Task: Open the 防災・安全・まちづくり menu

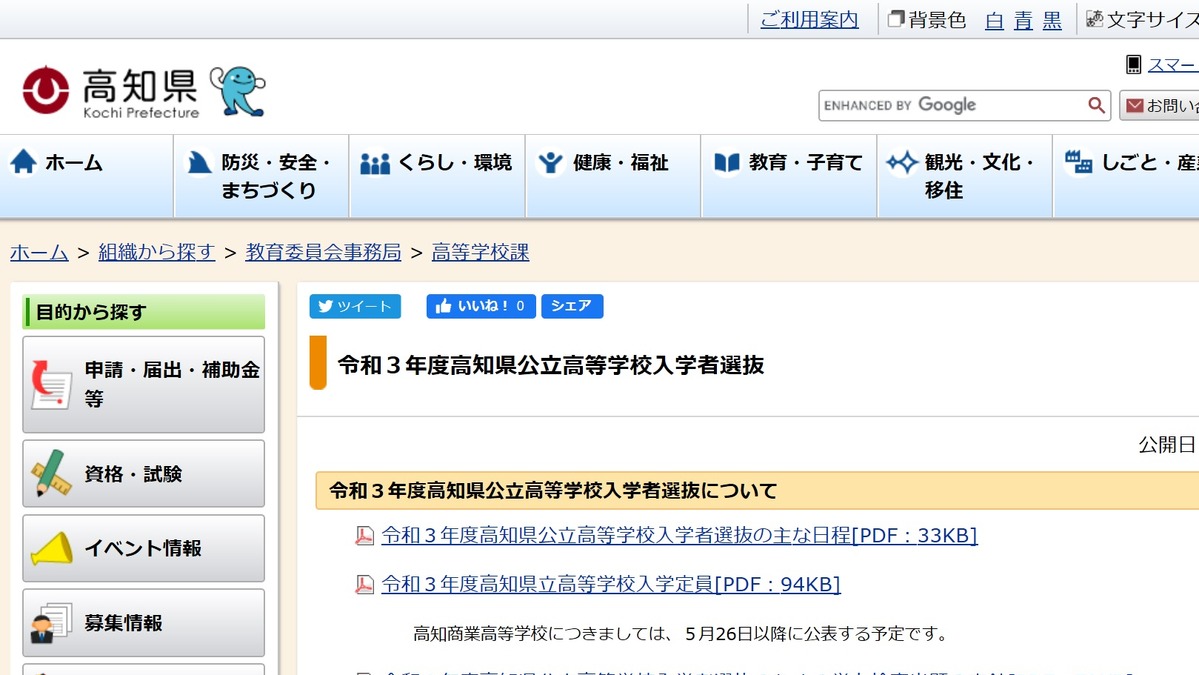Action: point(262,177)
